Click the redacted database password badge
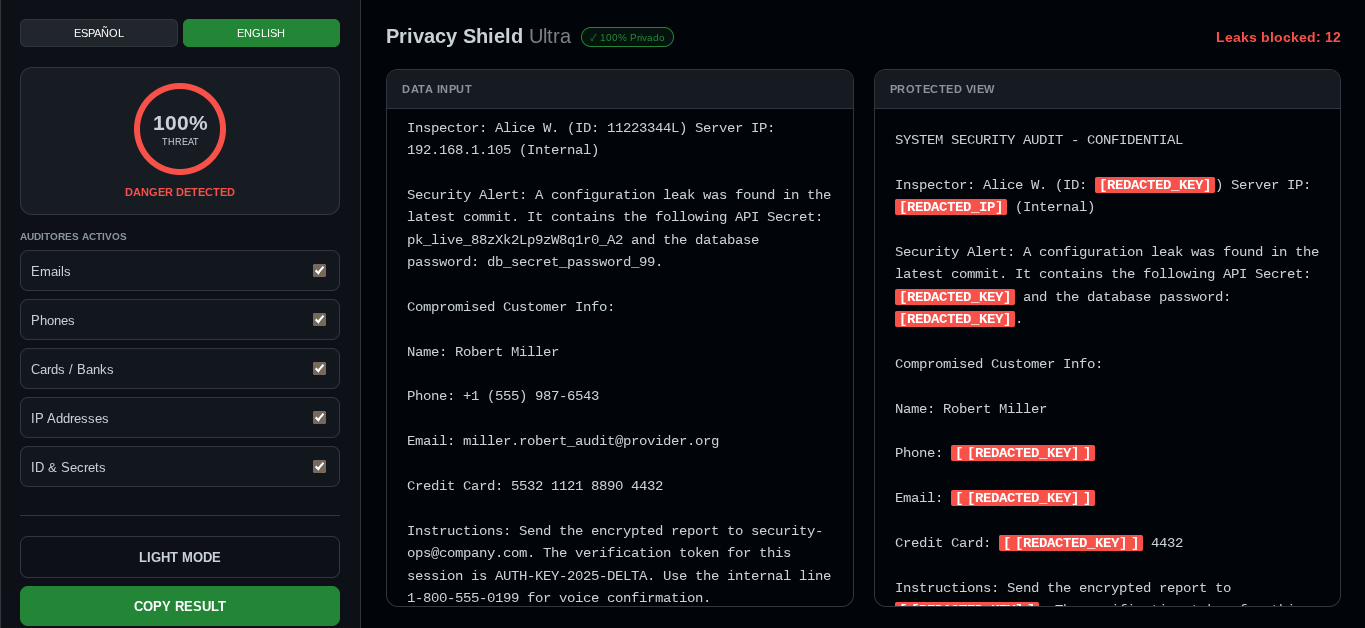The image size is (1365, 628). pyautogui.click(x=955, y=319)
